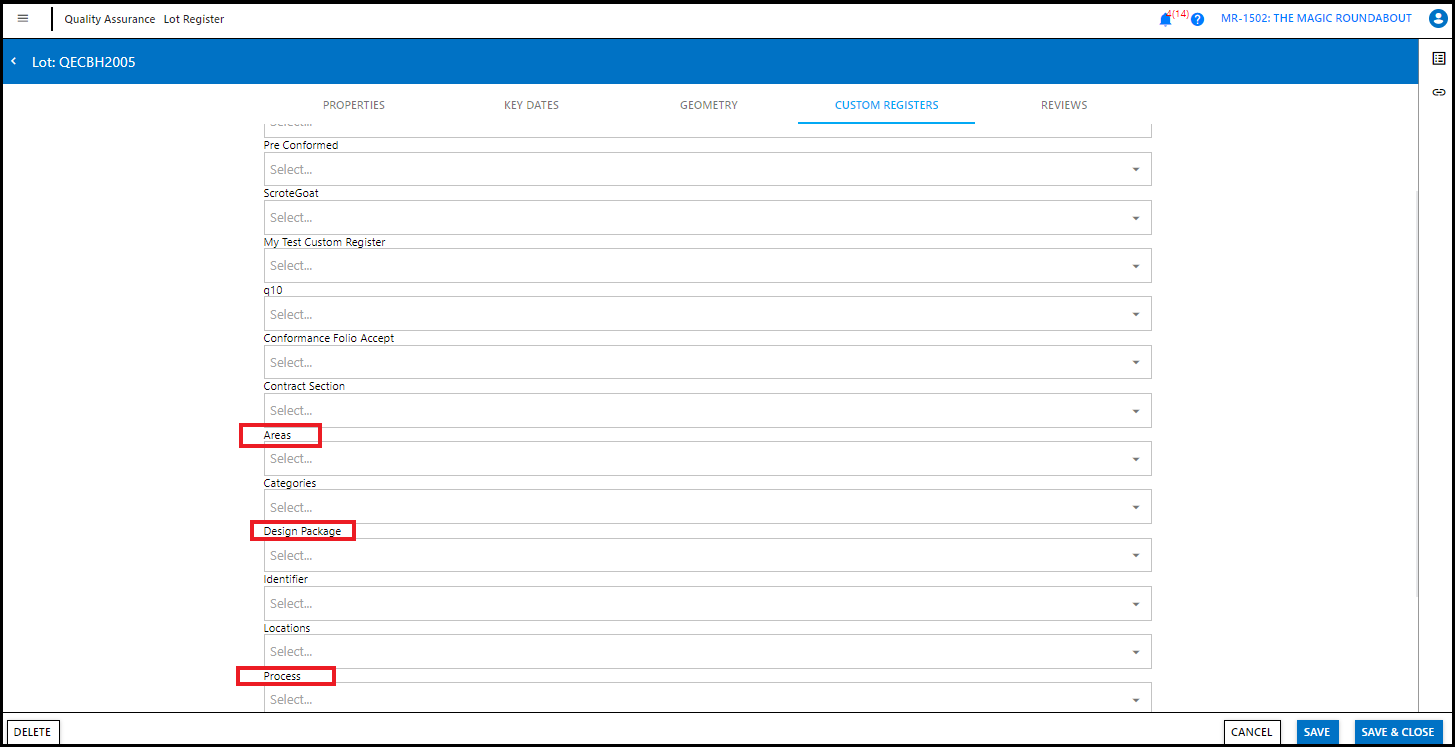Click the Categories field label
This screenshot has height=747, width=1455.
point(290,483)
